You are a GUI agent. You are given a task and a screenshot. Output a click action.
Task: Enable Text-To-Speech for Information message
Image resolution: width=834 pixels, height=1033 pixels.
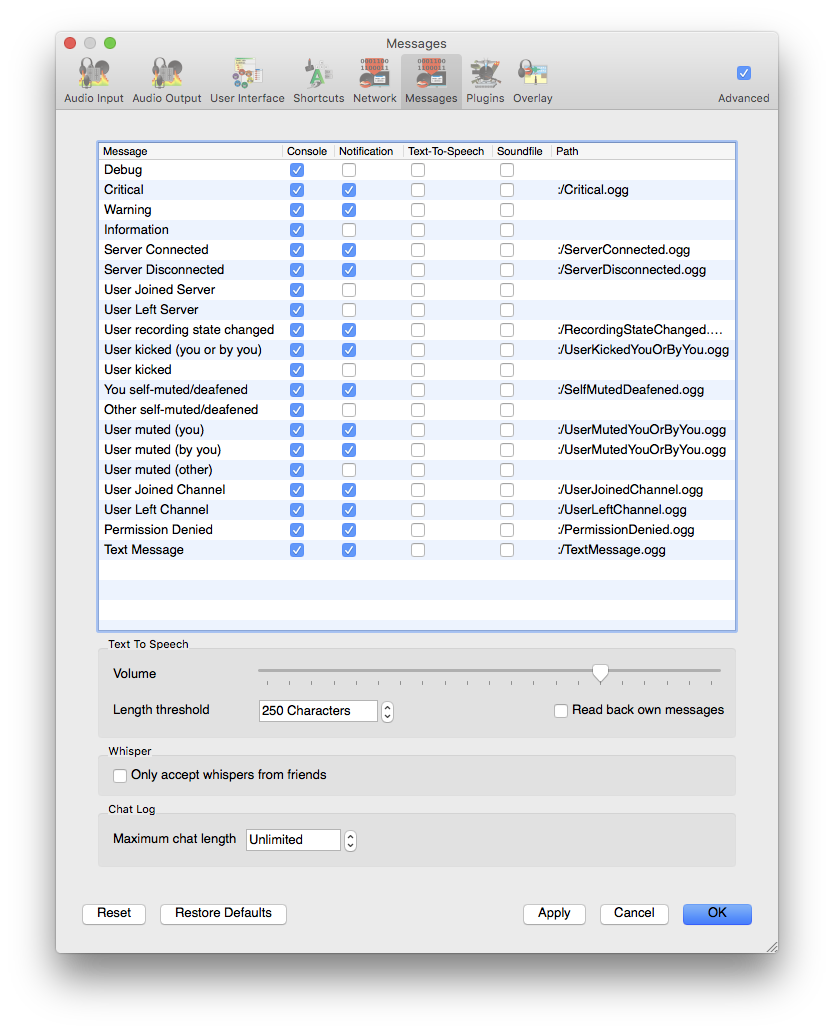click(418, 230)
